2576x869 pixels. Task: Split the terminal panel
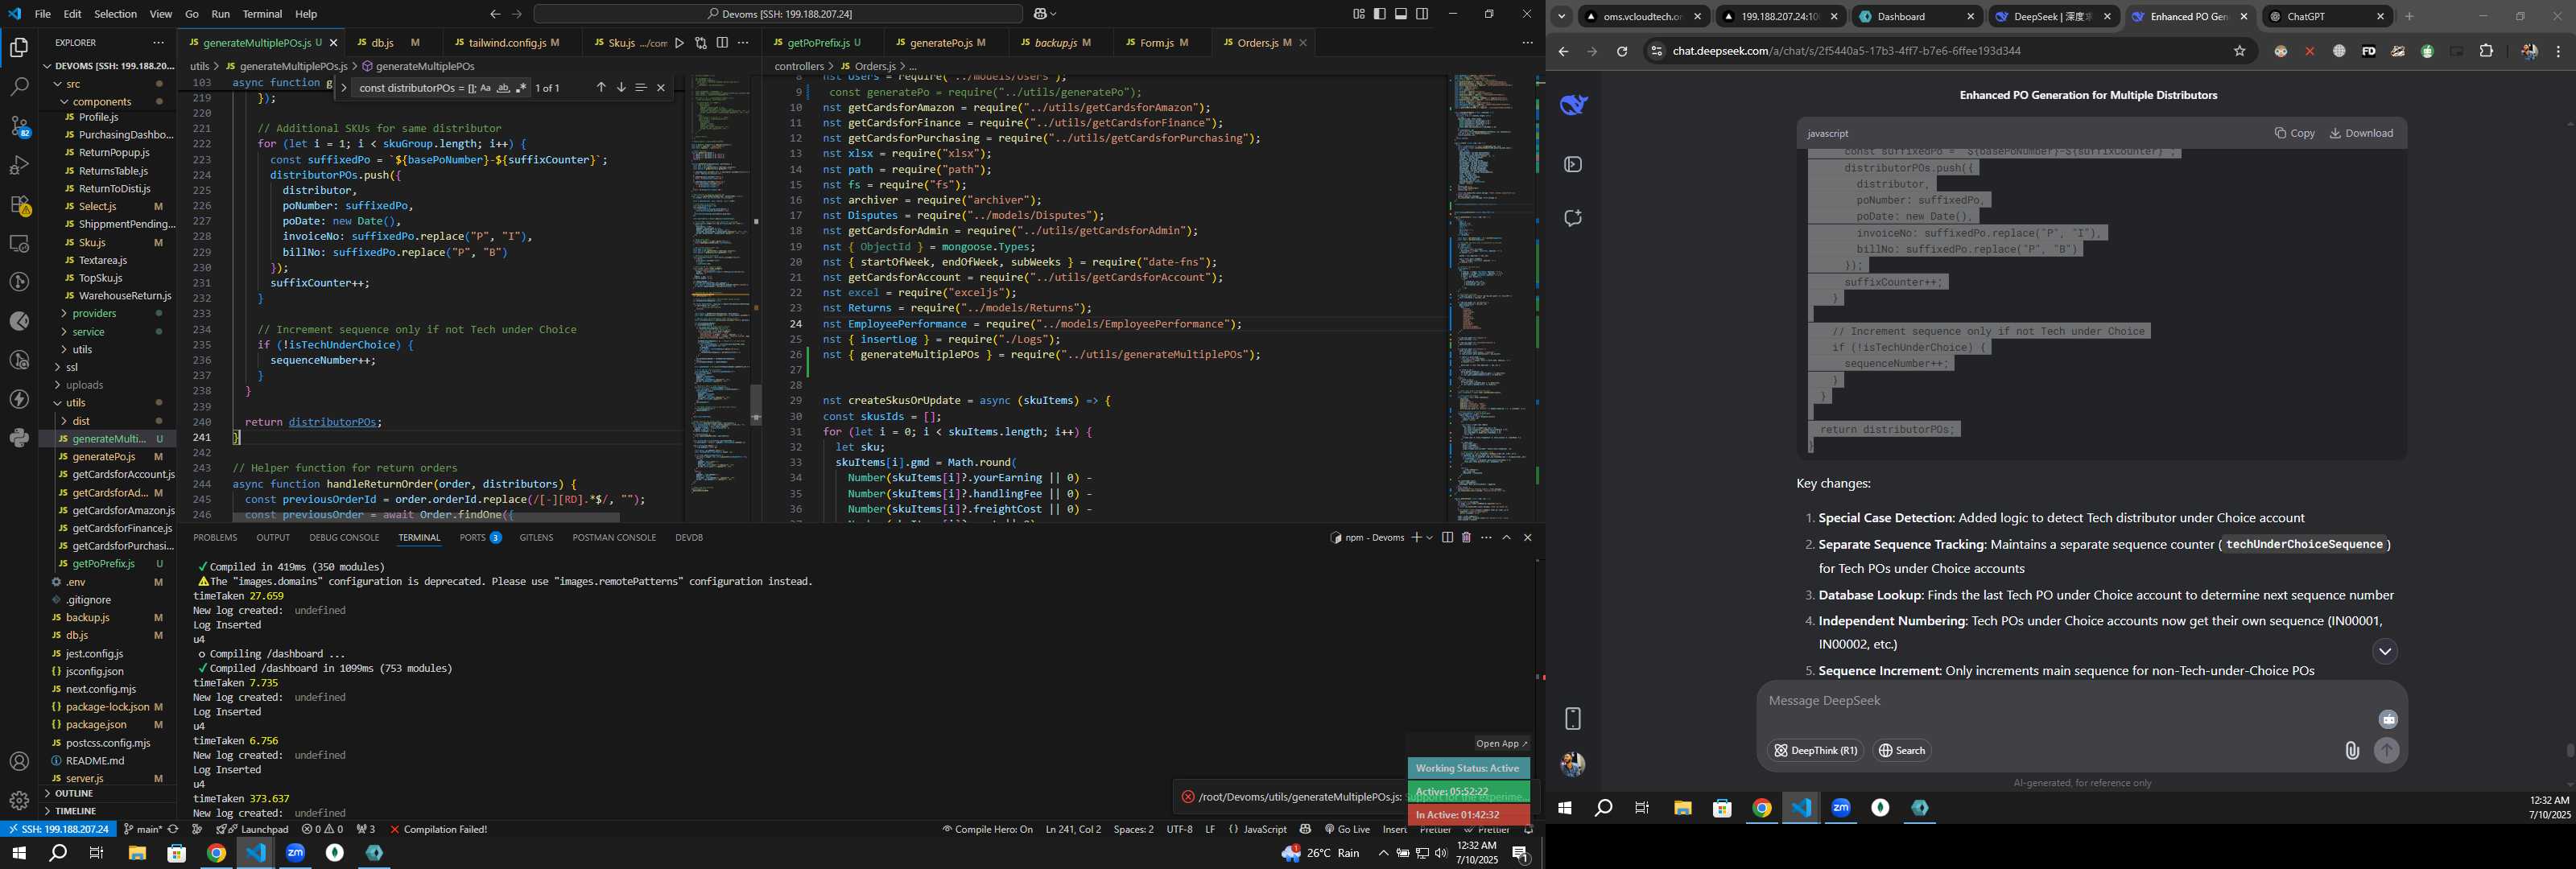point(1447,538)
